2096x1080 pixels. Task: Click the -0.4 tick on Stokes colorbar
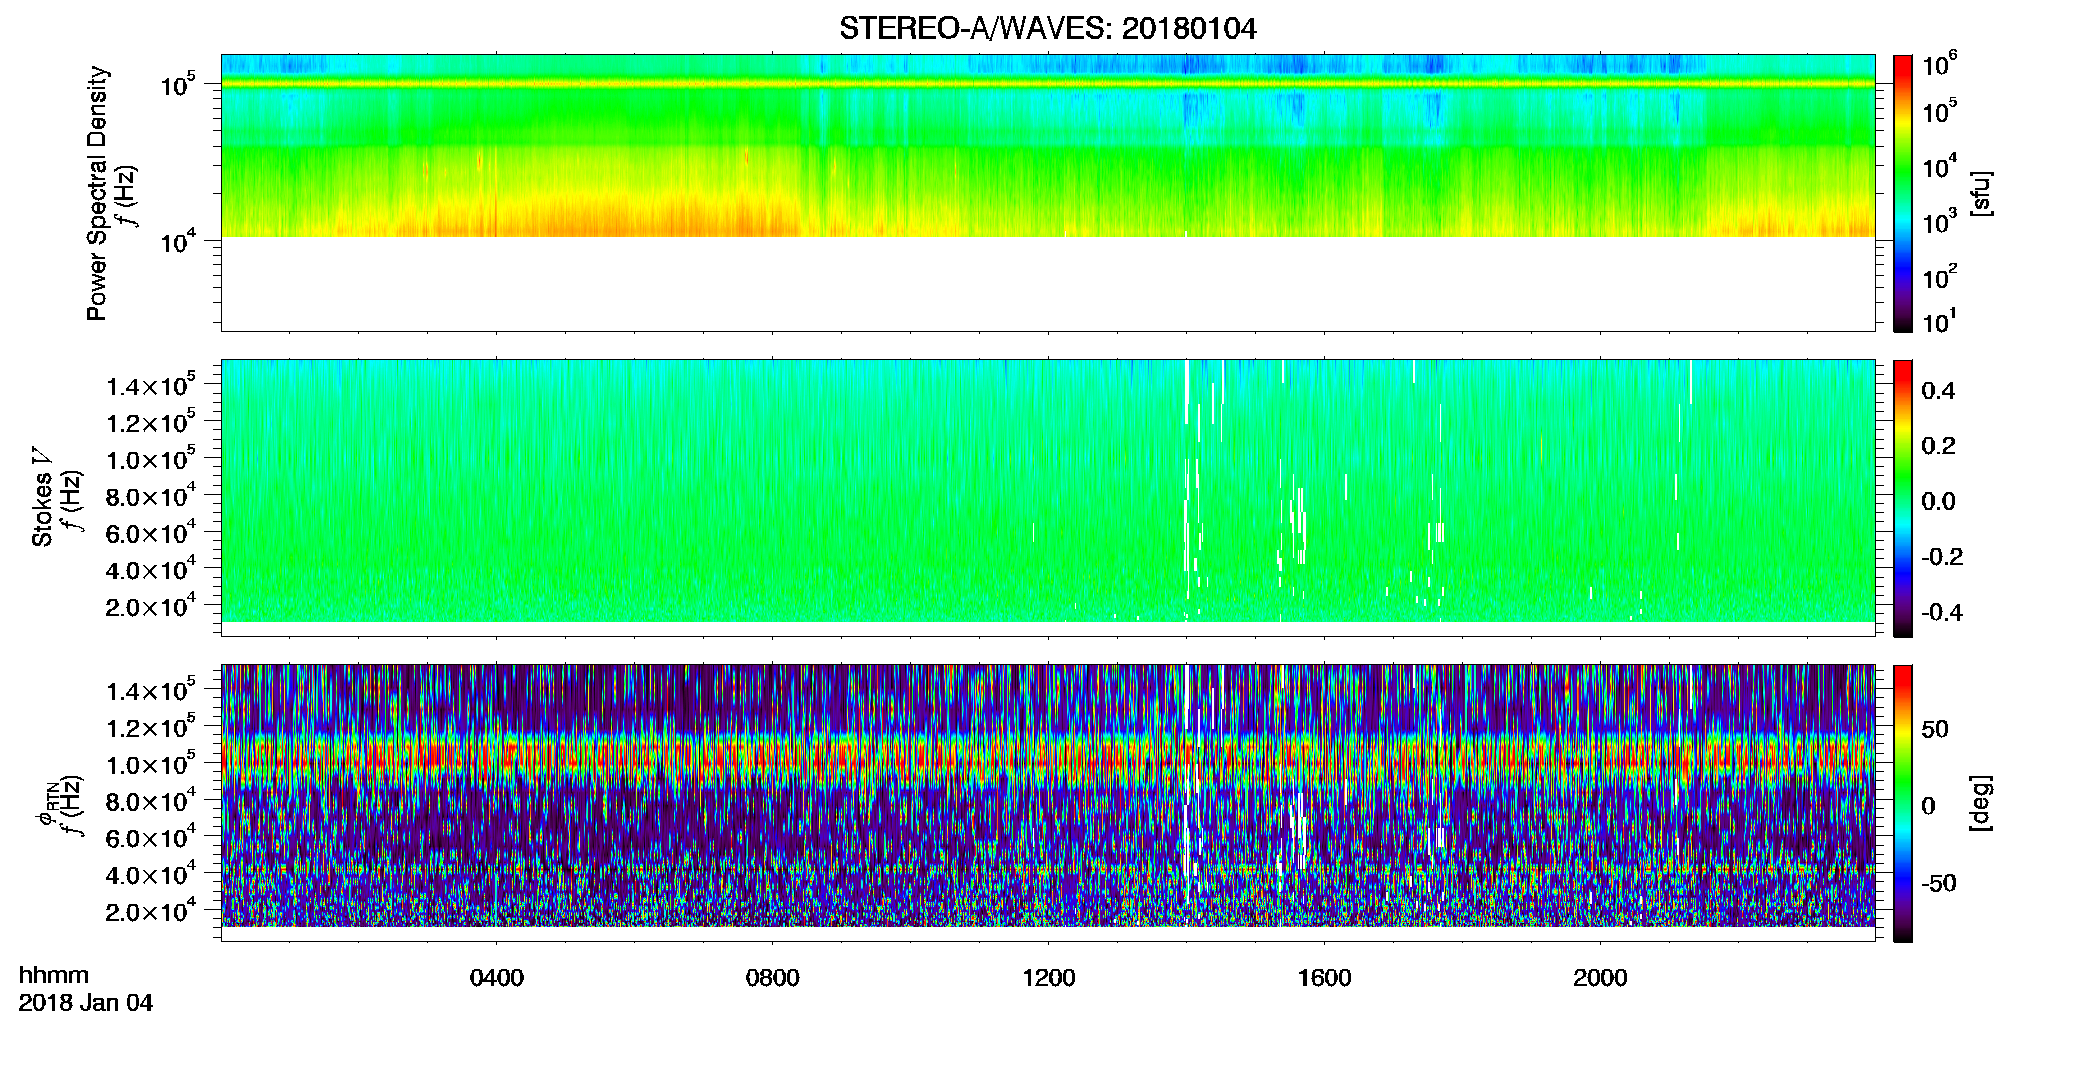pos(1942,612)
